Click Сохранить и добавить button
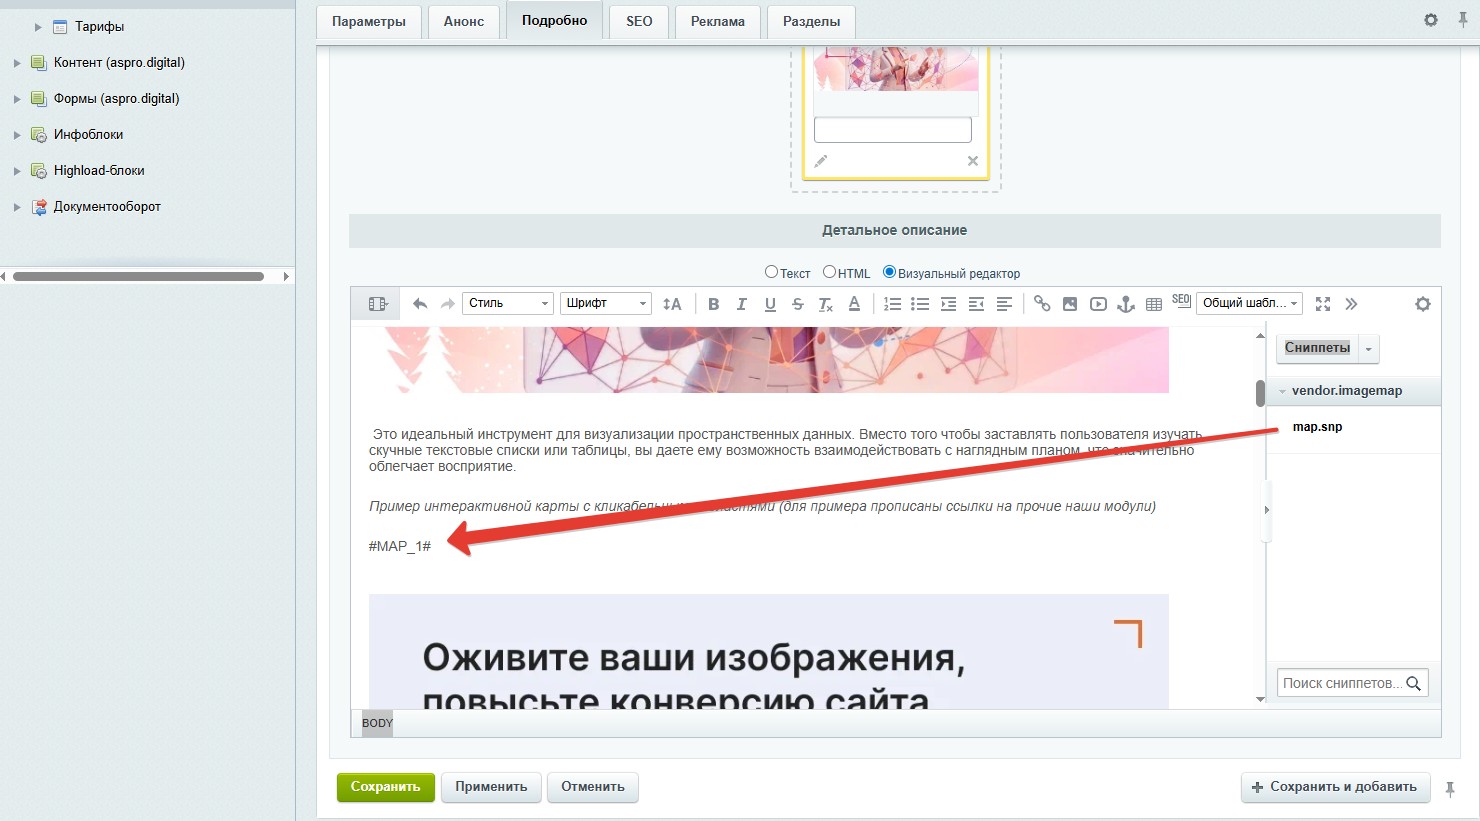1480x821 pixels. point(1334,787)
